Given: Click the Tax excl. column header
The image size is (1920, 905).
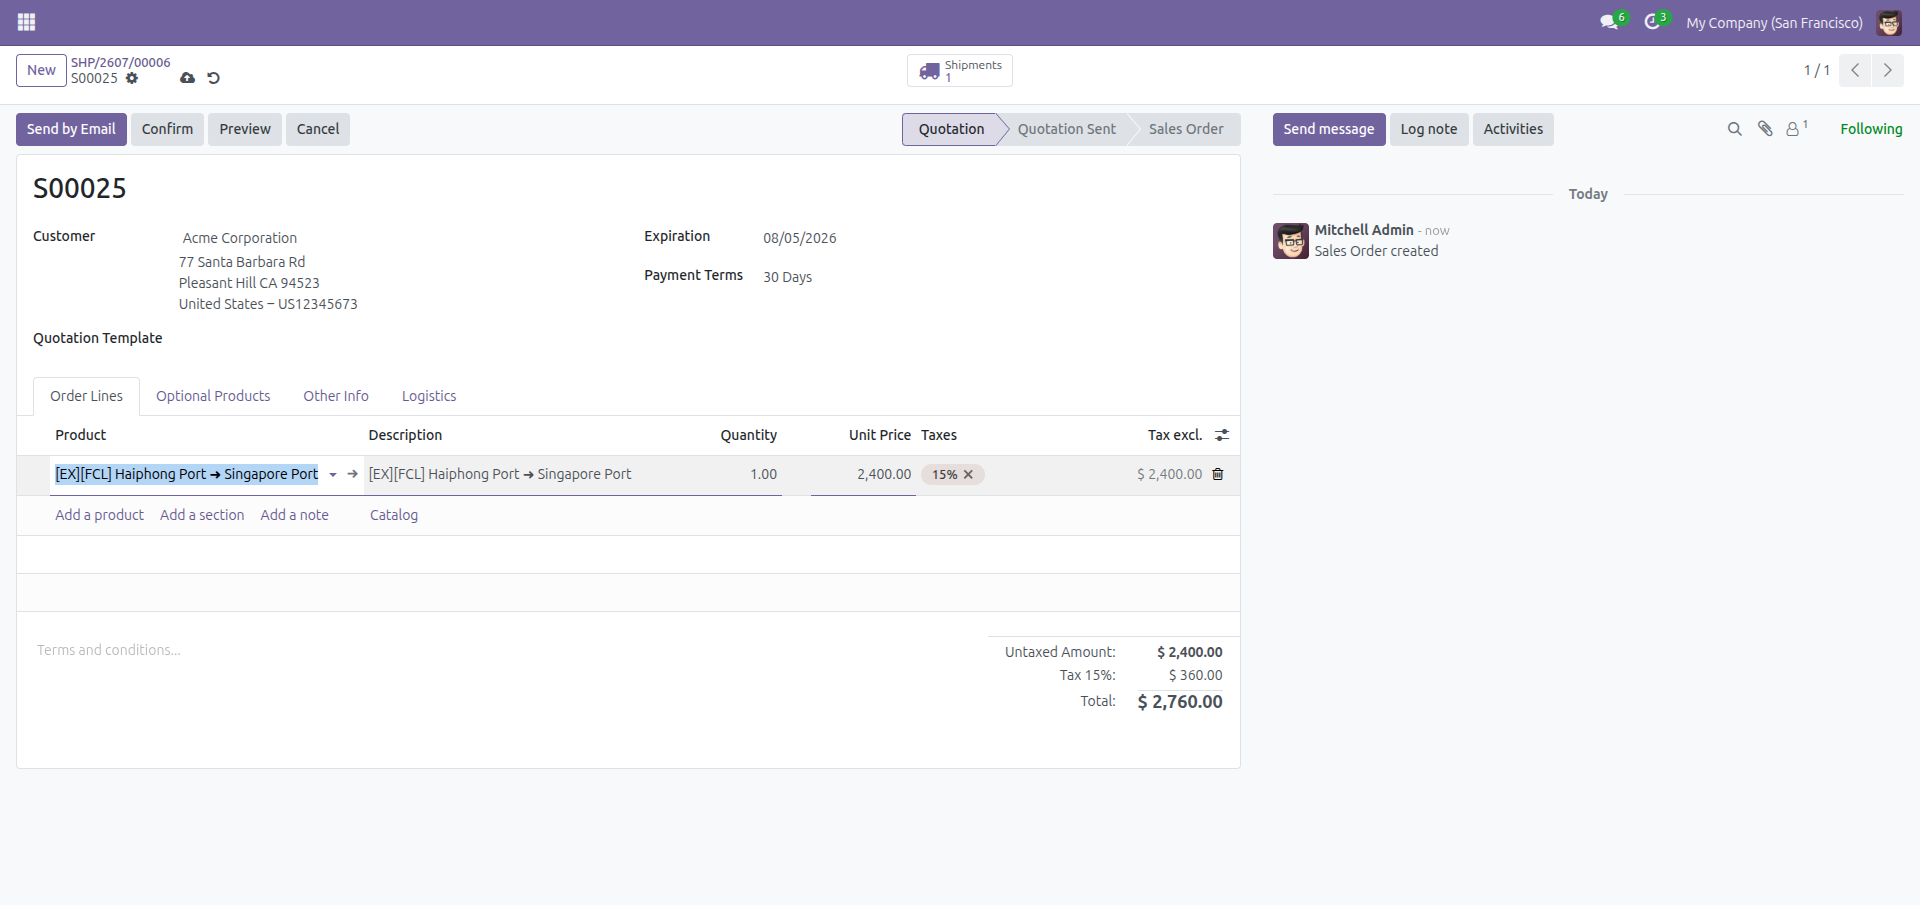Looking at the screenshot, I should tap(1174, 435).
